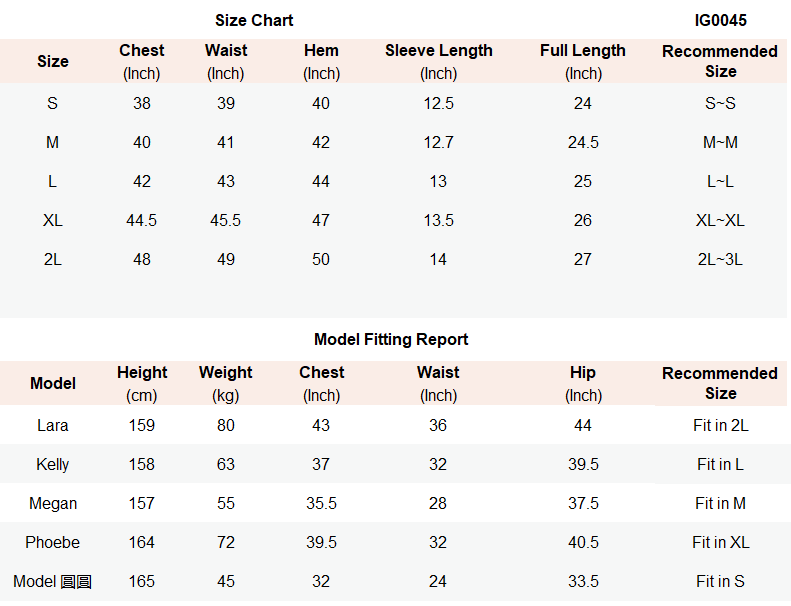Select size XL row label
The height and width of the screenshot is (606, 791).
52,221
